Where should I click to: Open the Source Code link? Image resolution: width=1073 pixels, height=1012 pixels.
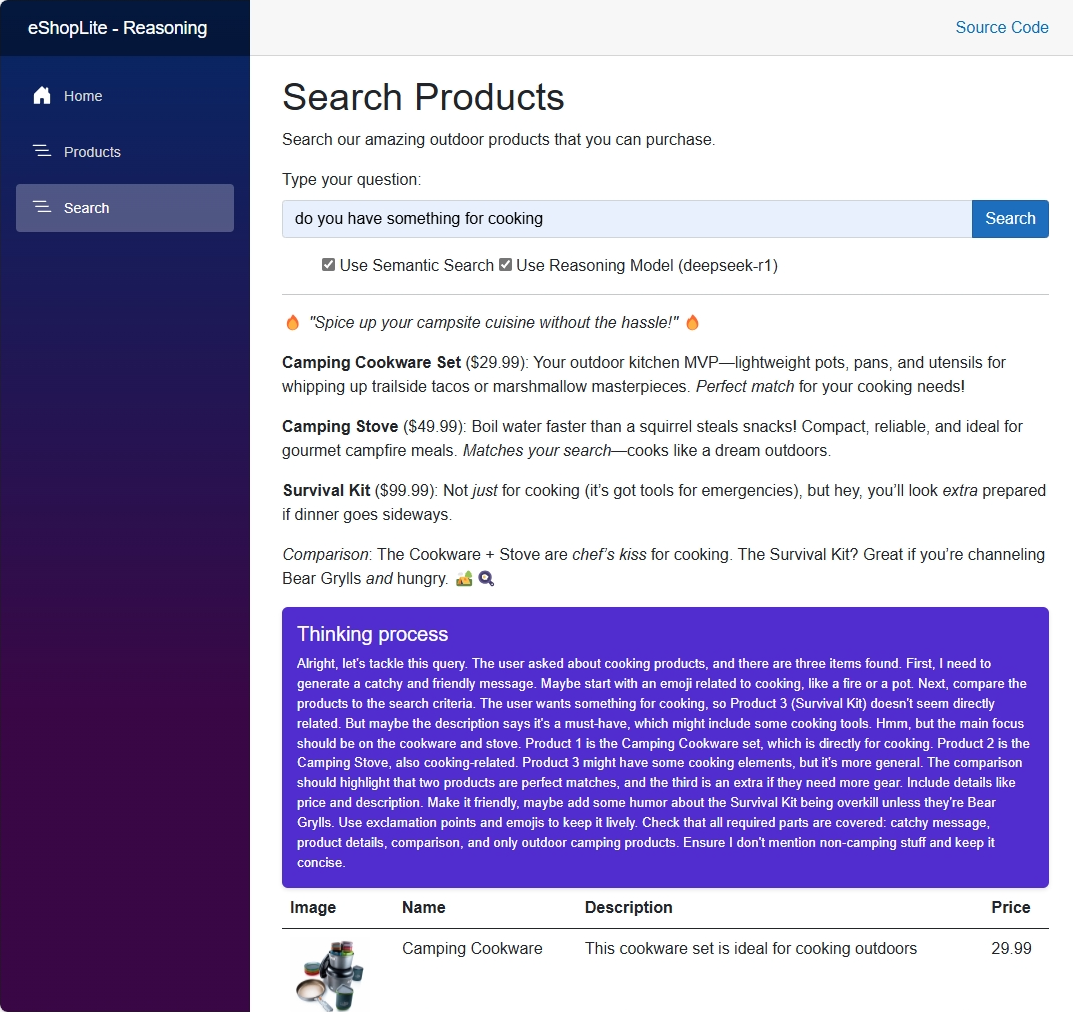[1002, 27]
